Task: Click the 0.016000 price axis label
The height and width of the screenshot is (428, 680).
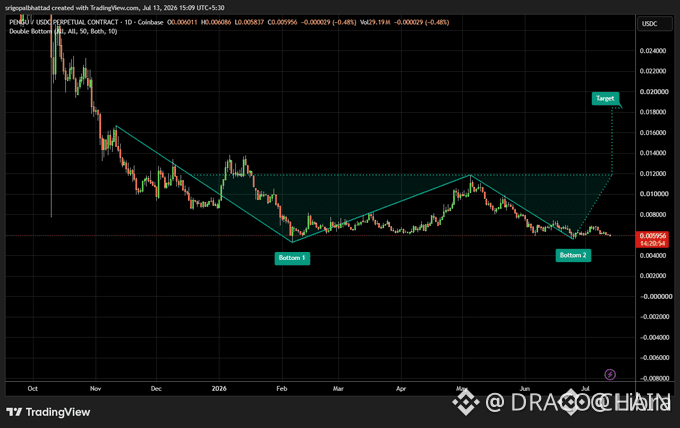Action: (x=653, y=133)
